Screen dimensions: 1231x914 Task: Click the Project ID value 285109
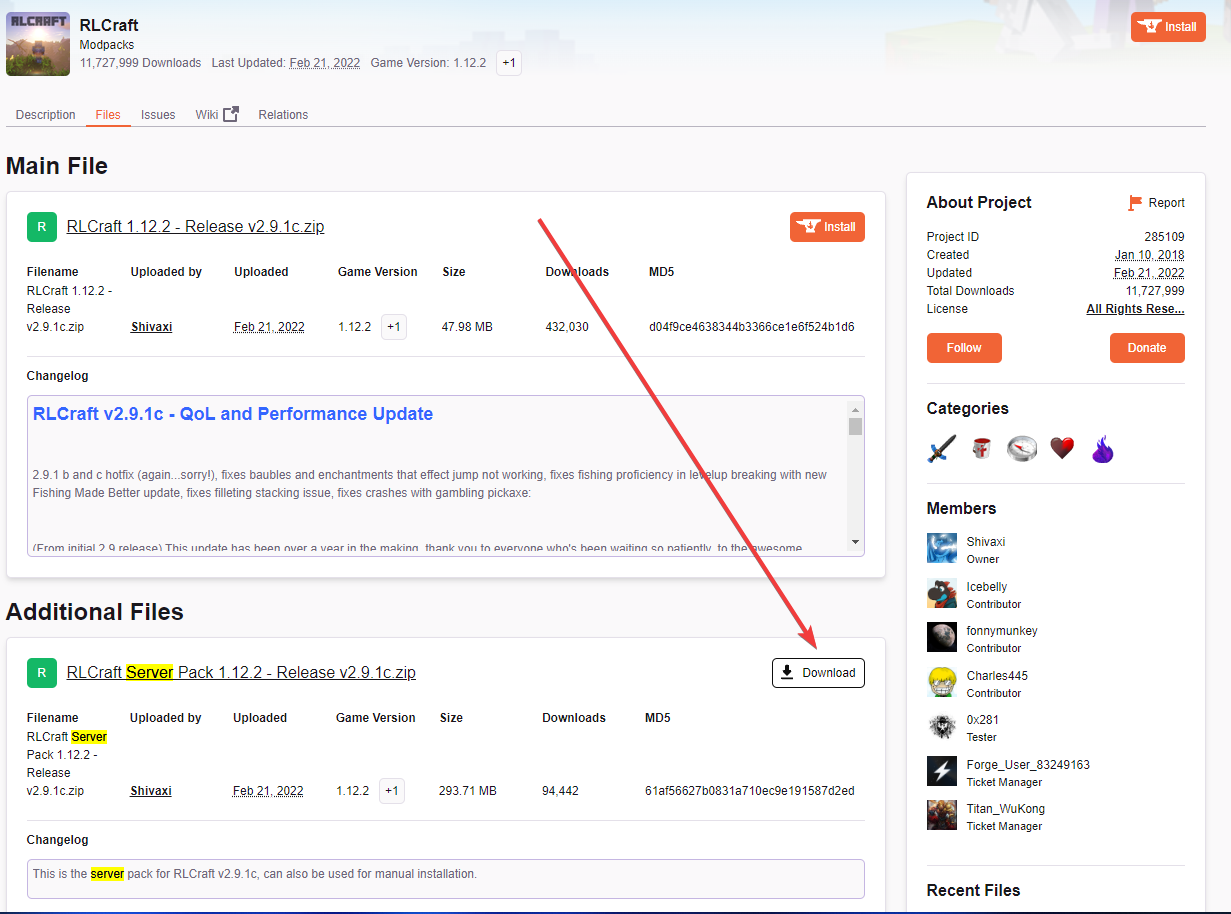point(1165,237)
